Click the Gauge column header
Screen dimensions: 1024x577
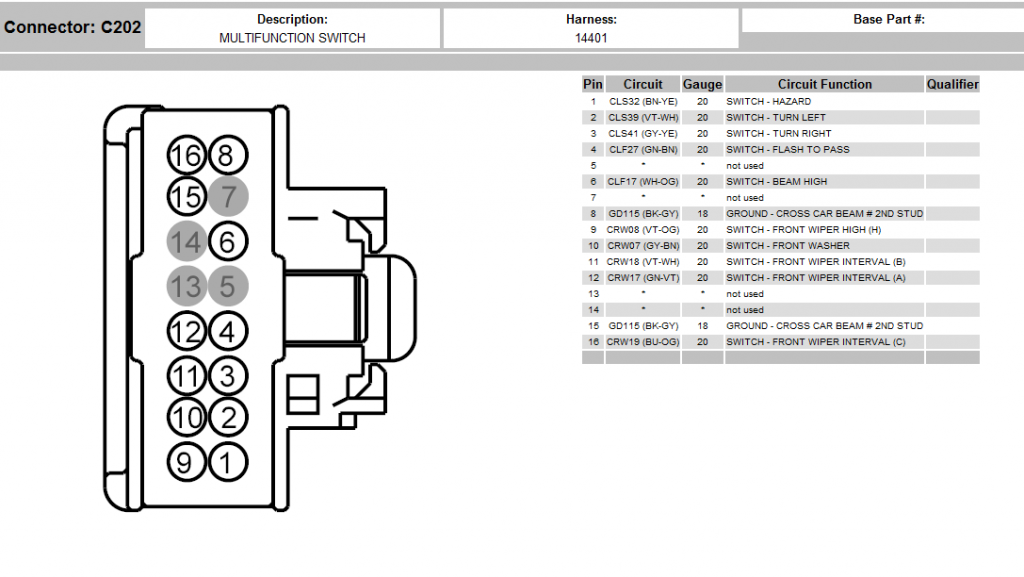pos(702,85)
